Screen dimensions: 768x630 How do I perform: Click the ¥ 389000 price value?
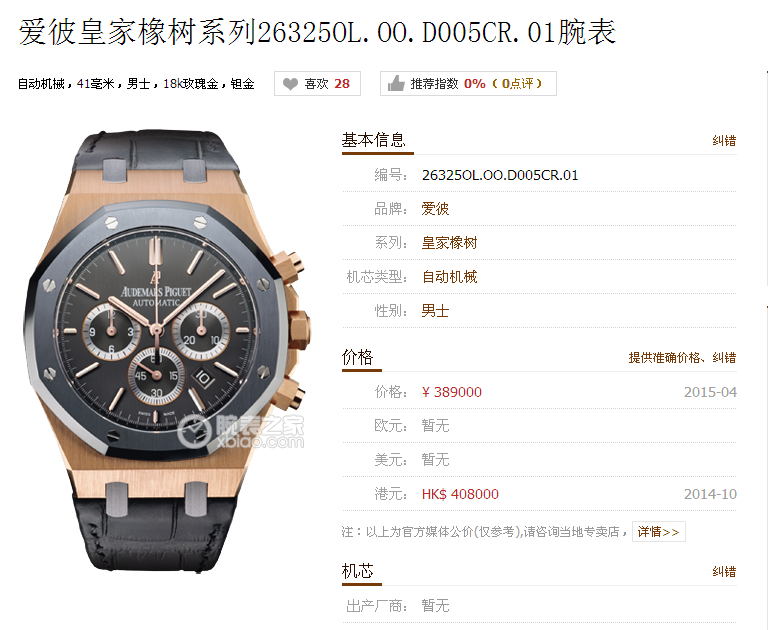451,392
